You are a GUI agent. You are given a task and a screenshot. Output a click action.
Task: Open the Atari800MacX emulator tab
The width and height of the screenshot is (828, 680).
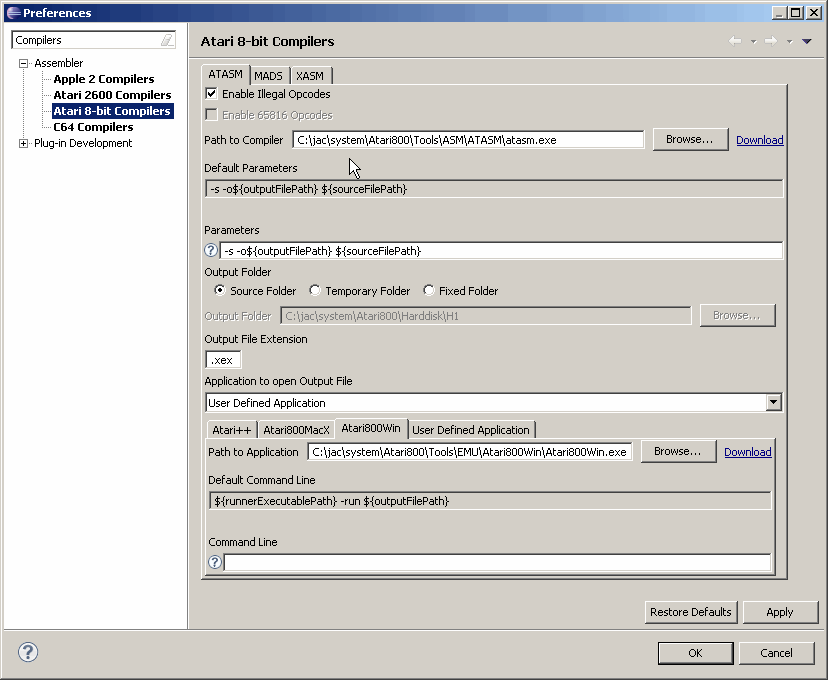pos(296,430)
